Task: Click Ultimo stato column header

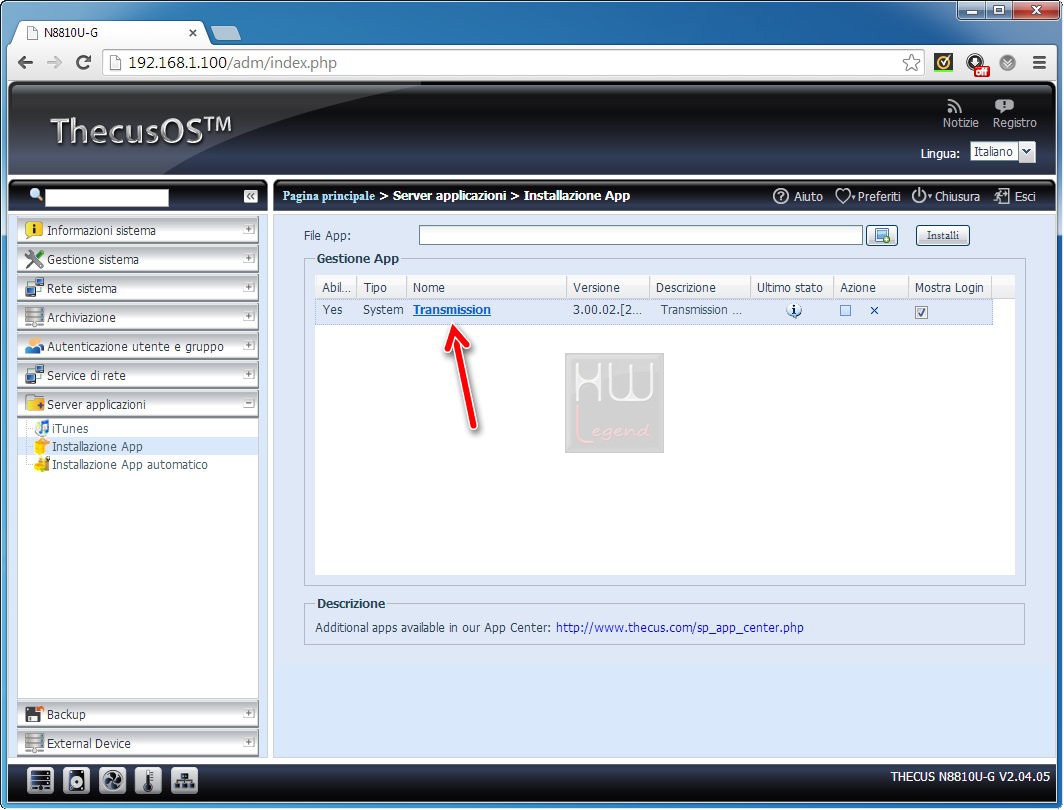Action: click(x=791, y=288)
